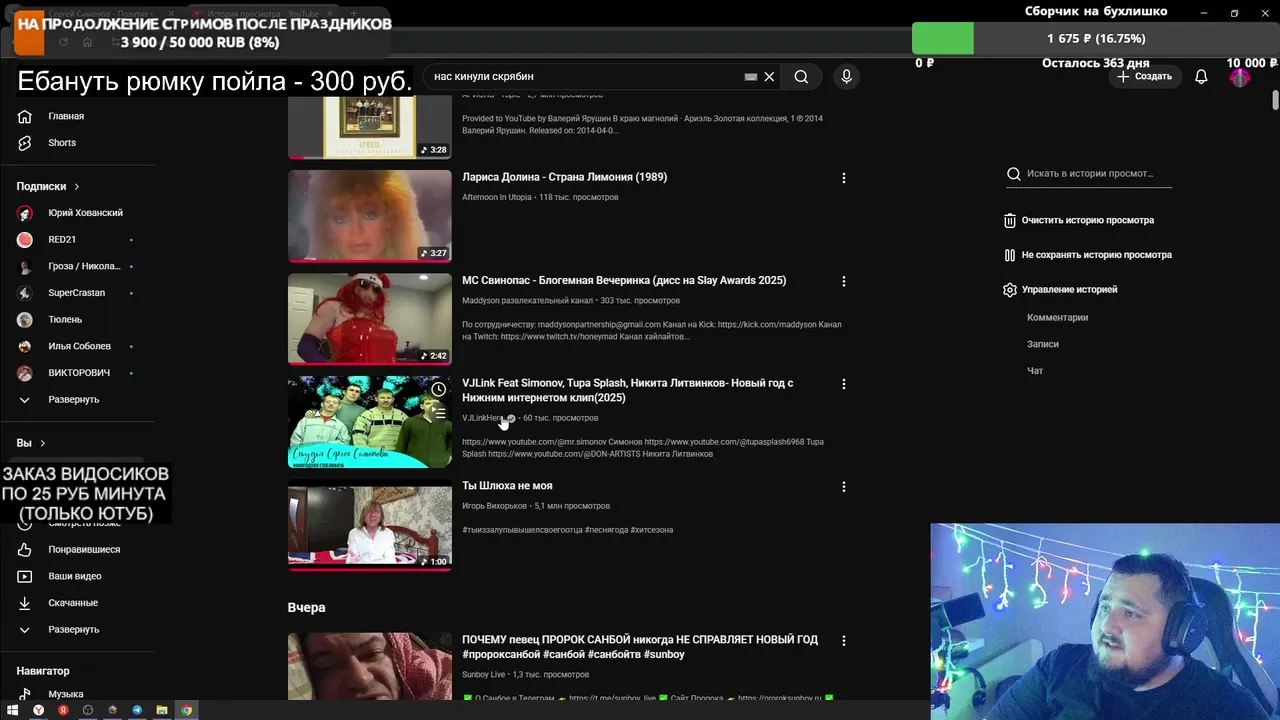Open options for ПОЧЕМУ певец ПРОРОК САНБОЙ video

tap(843, 641)
